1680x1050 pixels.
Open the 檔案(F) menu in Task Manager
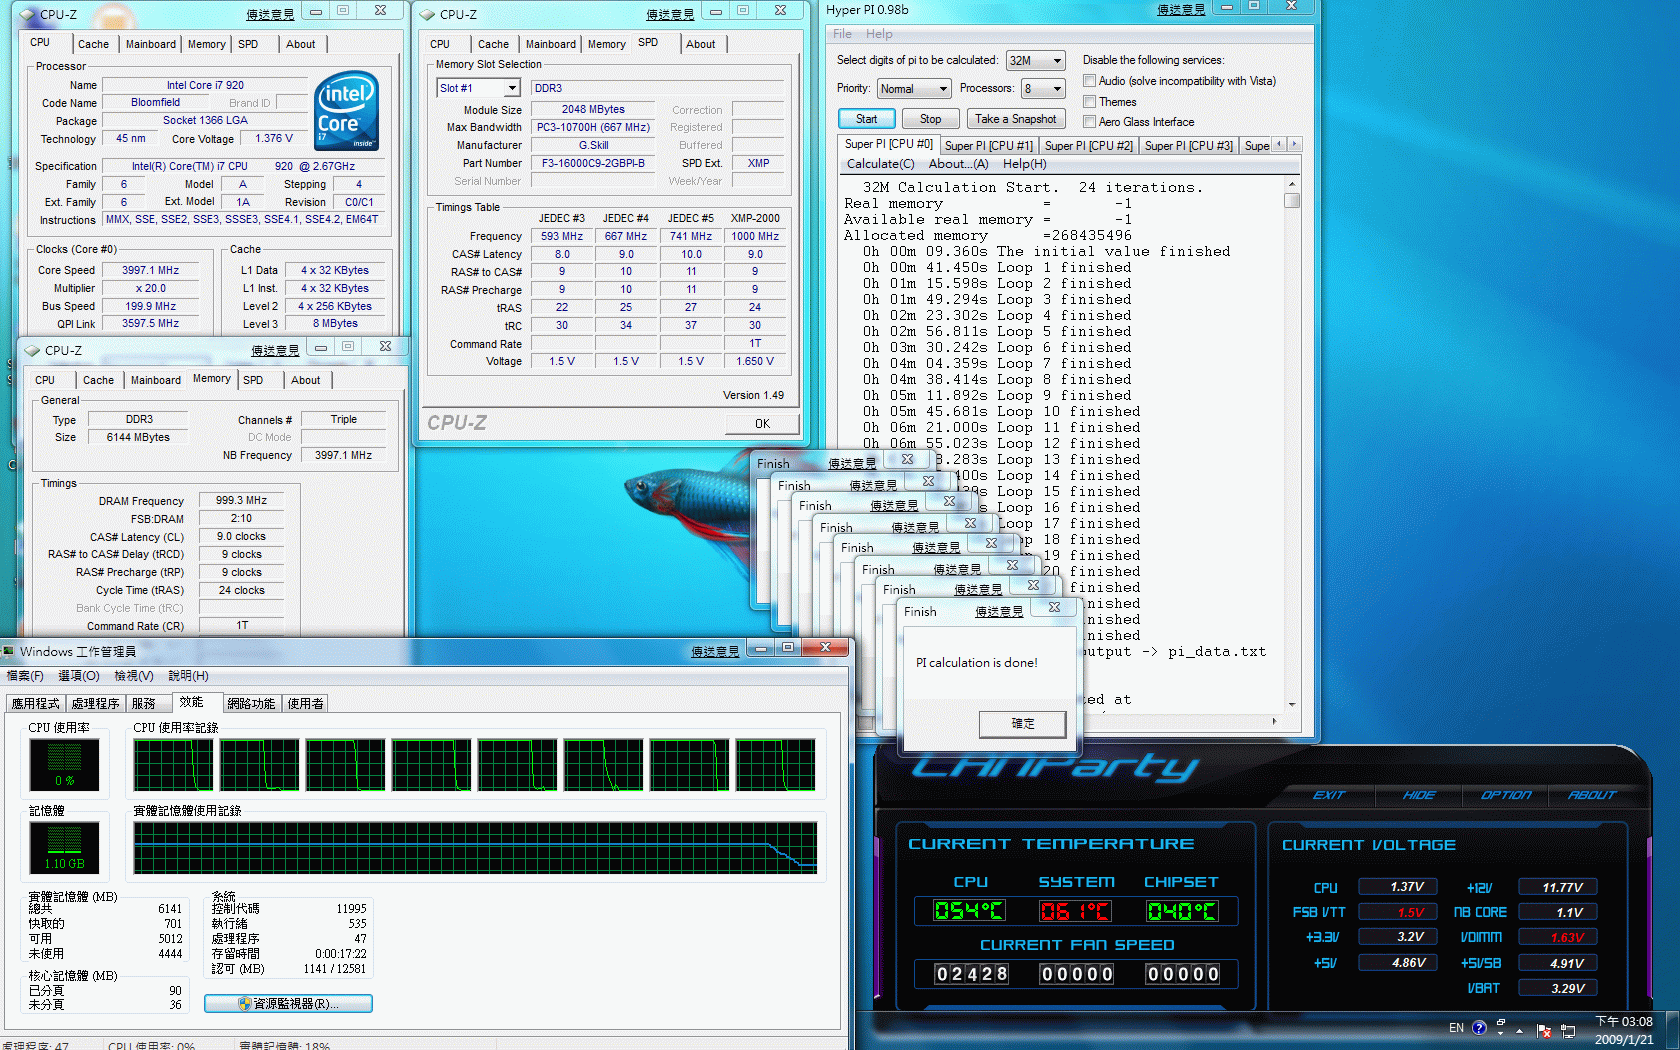[25, 676]
